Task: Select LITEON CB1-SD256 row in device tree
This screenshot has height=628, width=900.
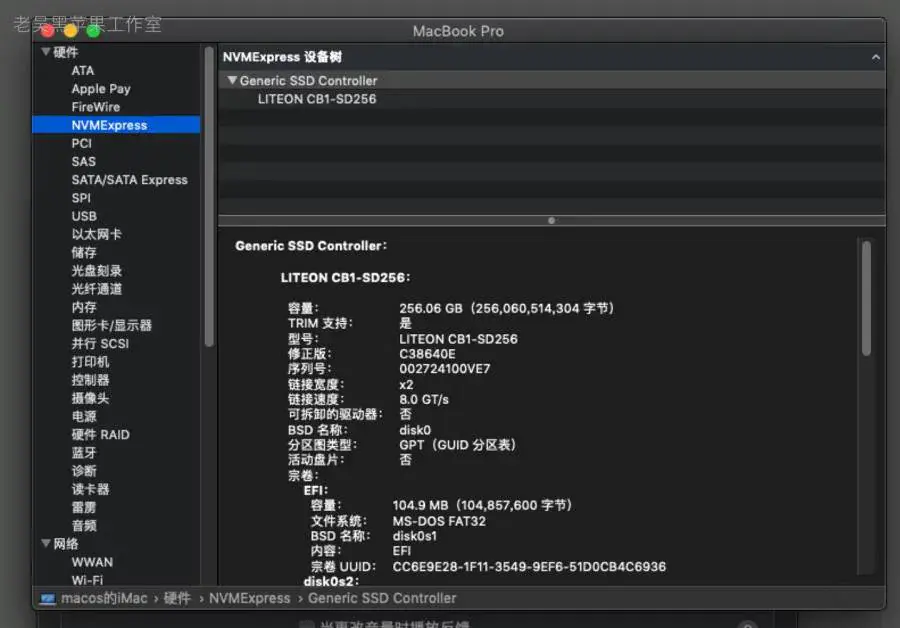Action: [x=551, y=99]
